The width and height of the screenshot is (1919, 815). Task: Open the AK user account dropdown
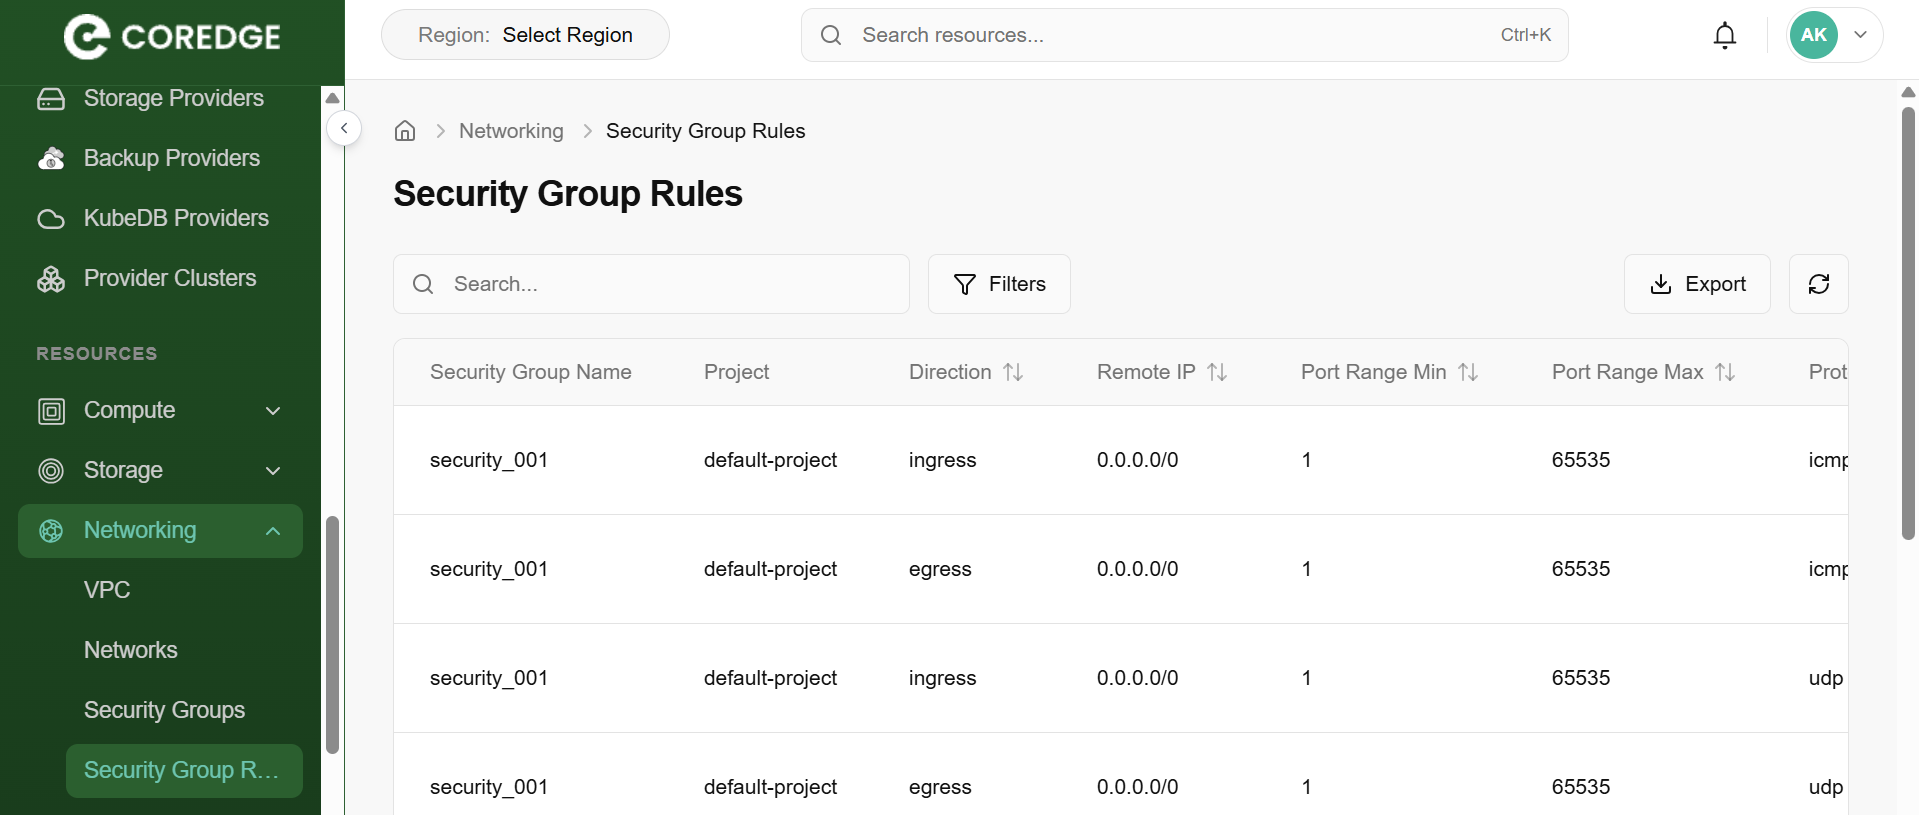pos(1834,35)
